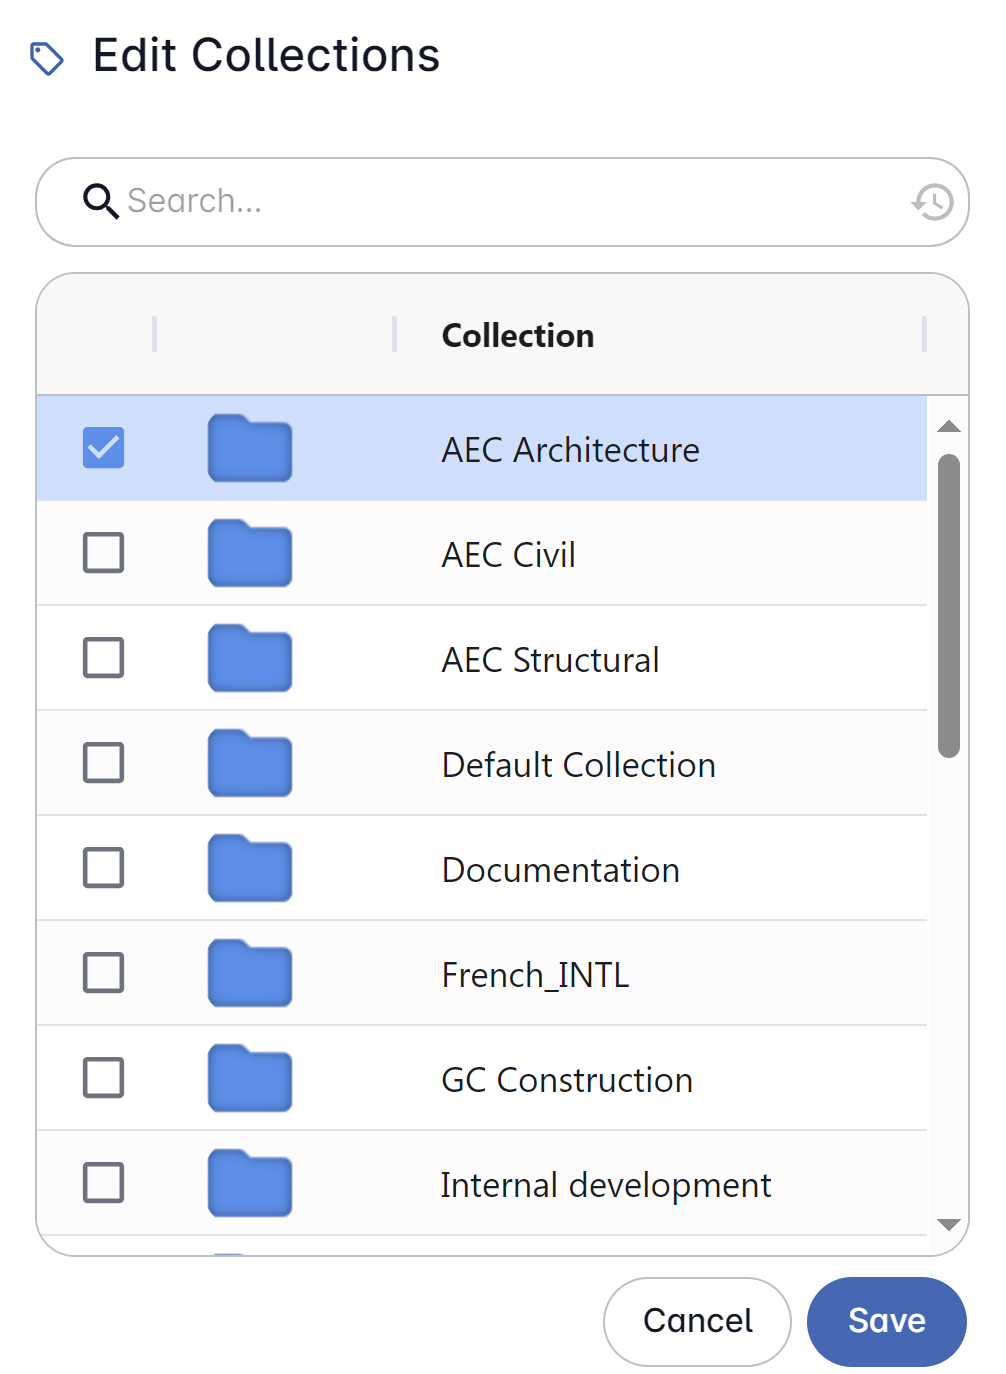Tick the AEC Civil checkbox
Screen dimensions: 1006x1374
[104, 553]
